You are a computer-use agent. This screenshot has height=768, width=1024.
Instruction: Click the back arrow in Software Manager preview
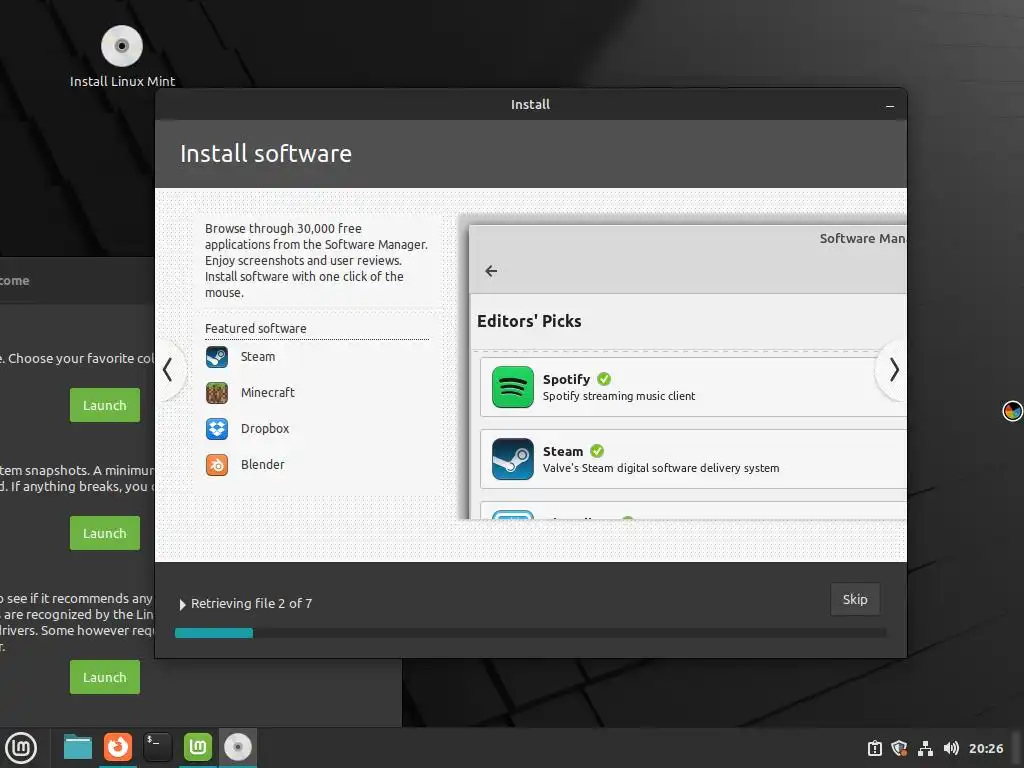coord(491,271)
